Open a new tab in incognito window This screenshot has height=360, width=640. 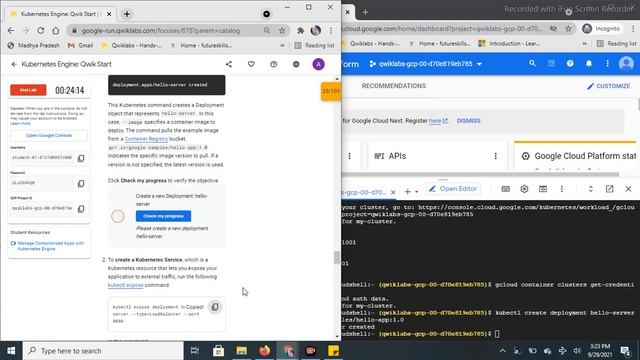(365, 12)
